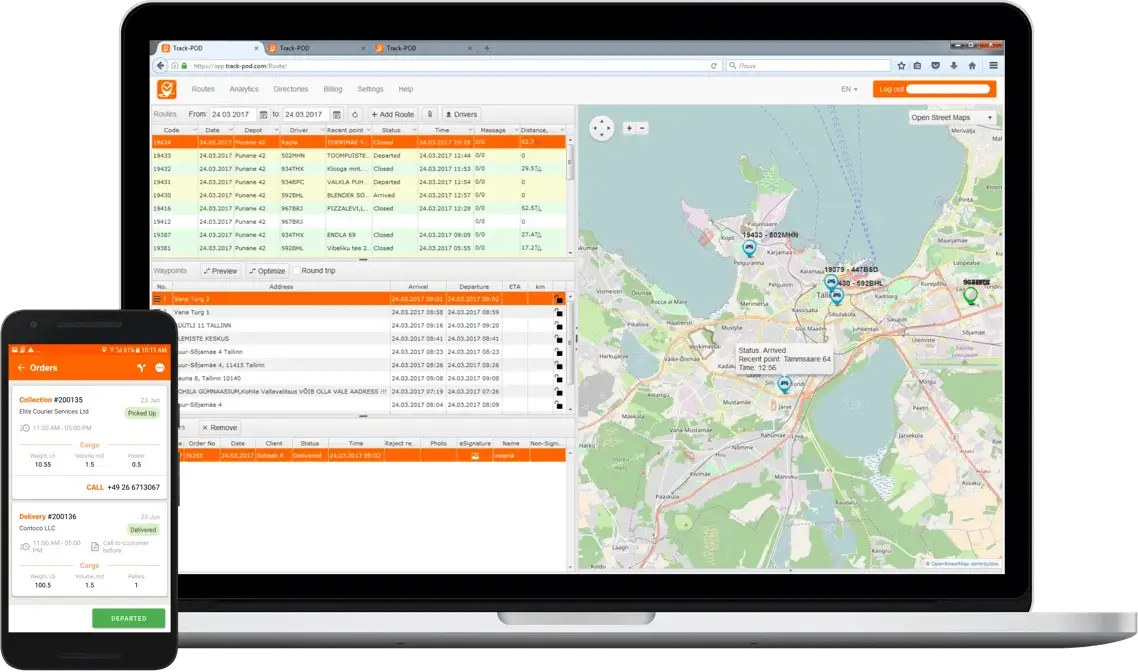Click the Log out button
Image resolution: width=1138 pixels, height=672 pixels.
tap(935, 89)
